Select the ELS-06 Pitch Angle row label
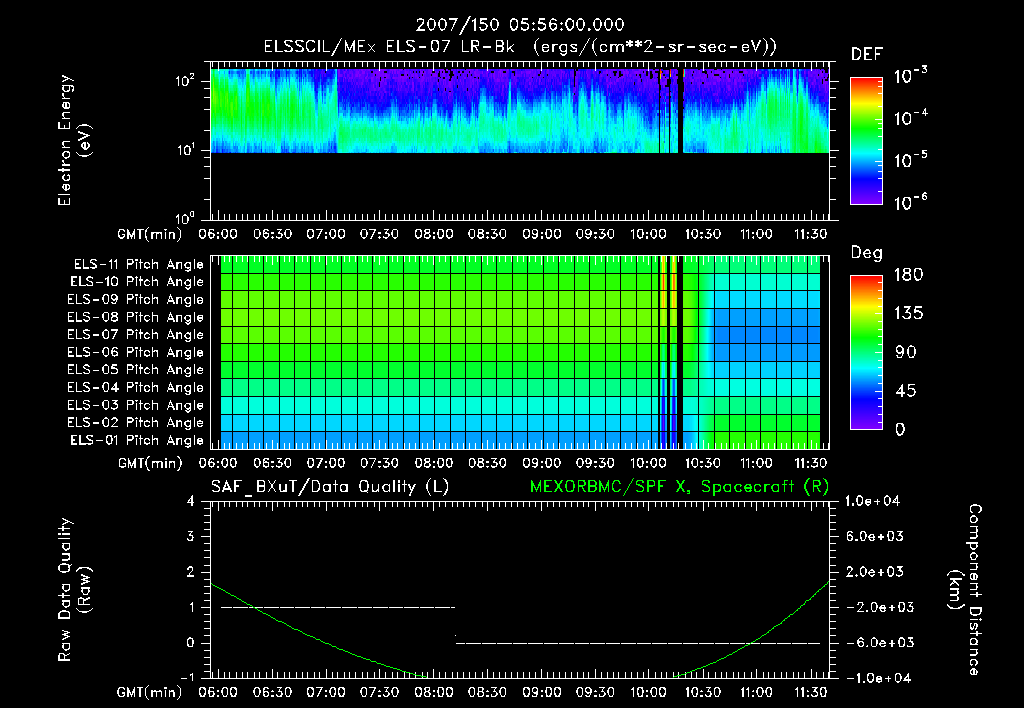The height and width of the screenshot is (708, 1024). (x=136, y=352)
